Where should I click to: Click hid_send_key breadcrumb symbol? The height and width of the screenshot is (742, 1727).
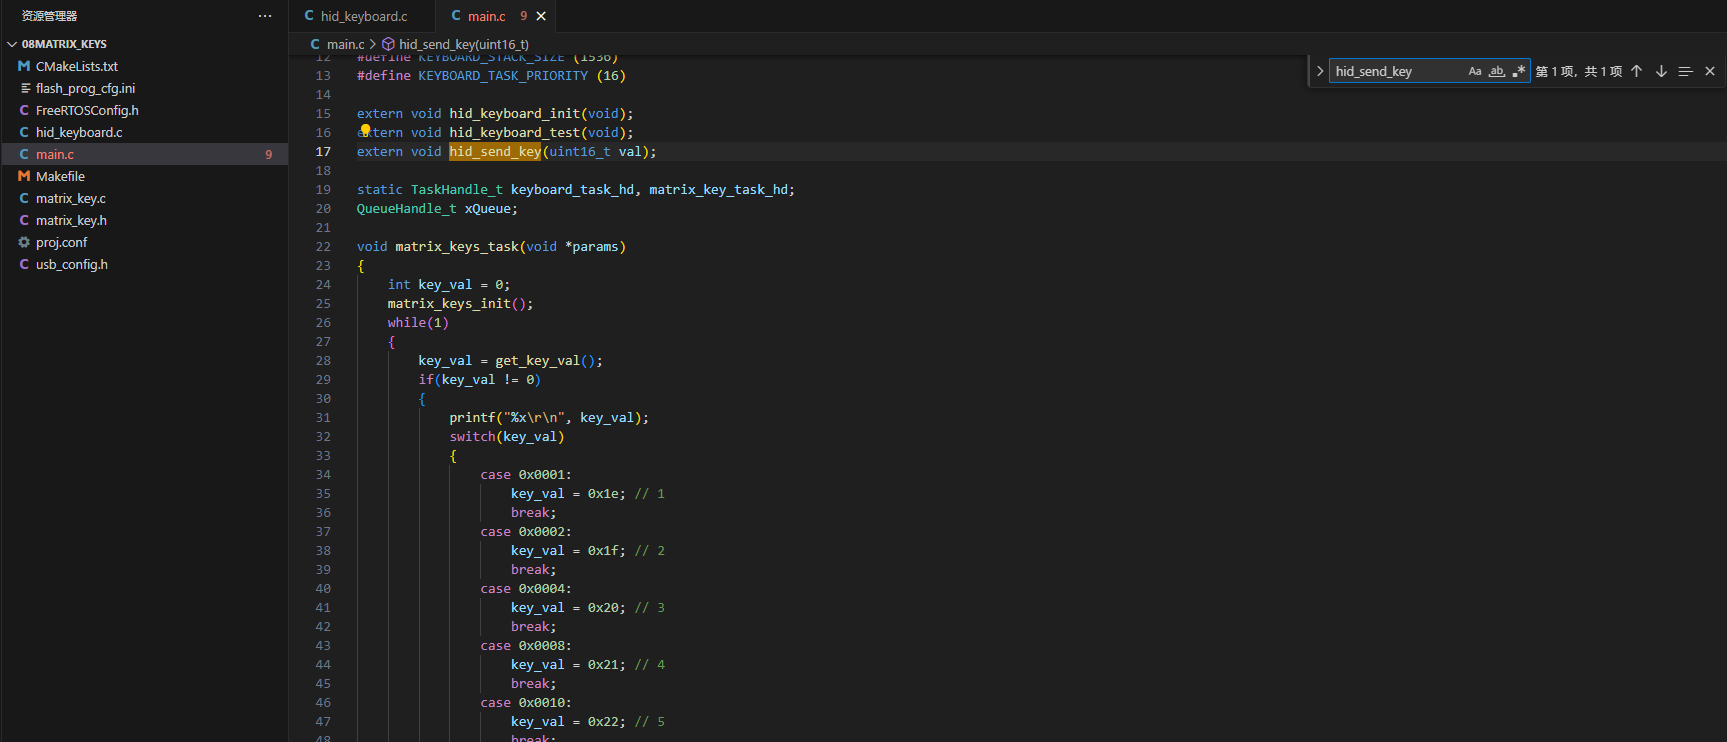(464, 44)
